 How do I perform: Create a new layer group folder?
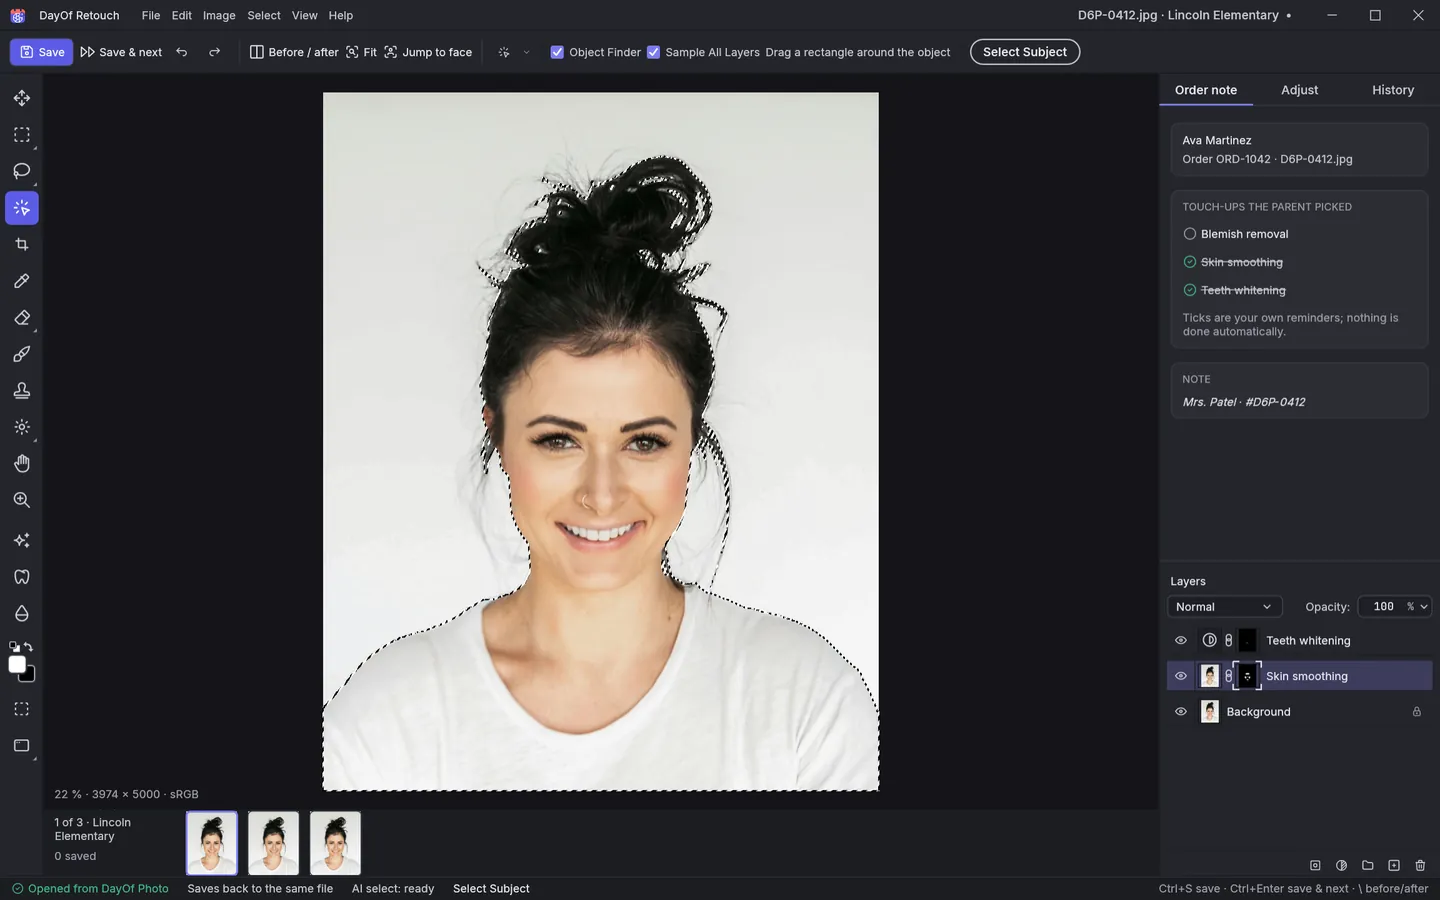(1368, 865)
